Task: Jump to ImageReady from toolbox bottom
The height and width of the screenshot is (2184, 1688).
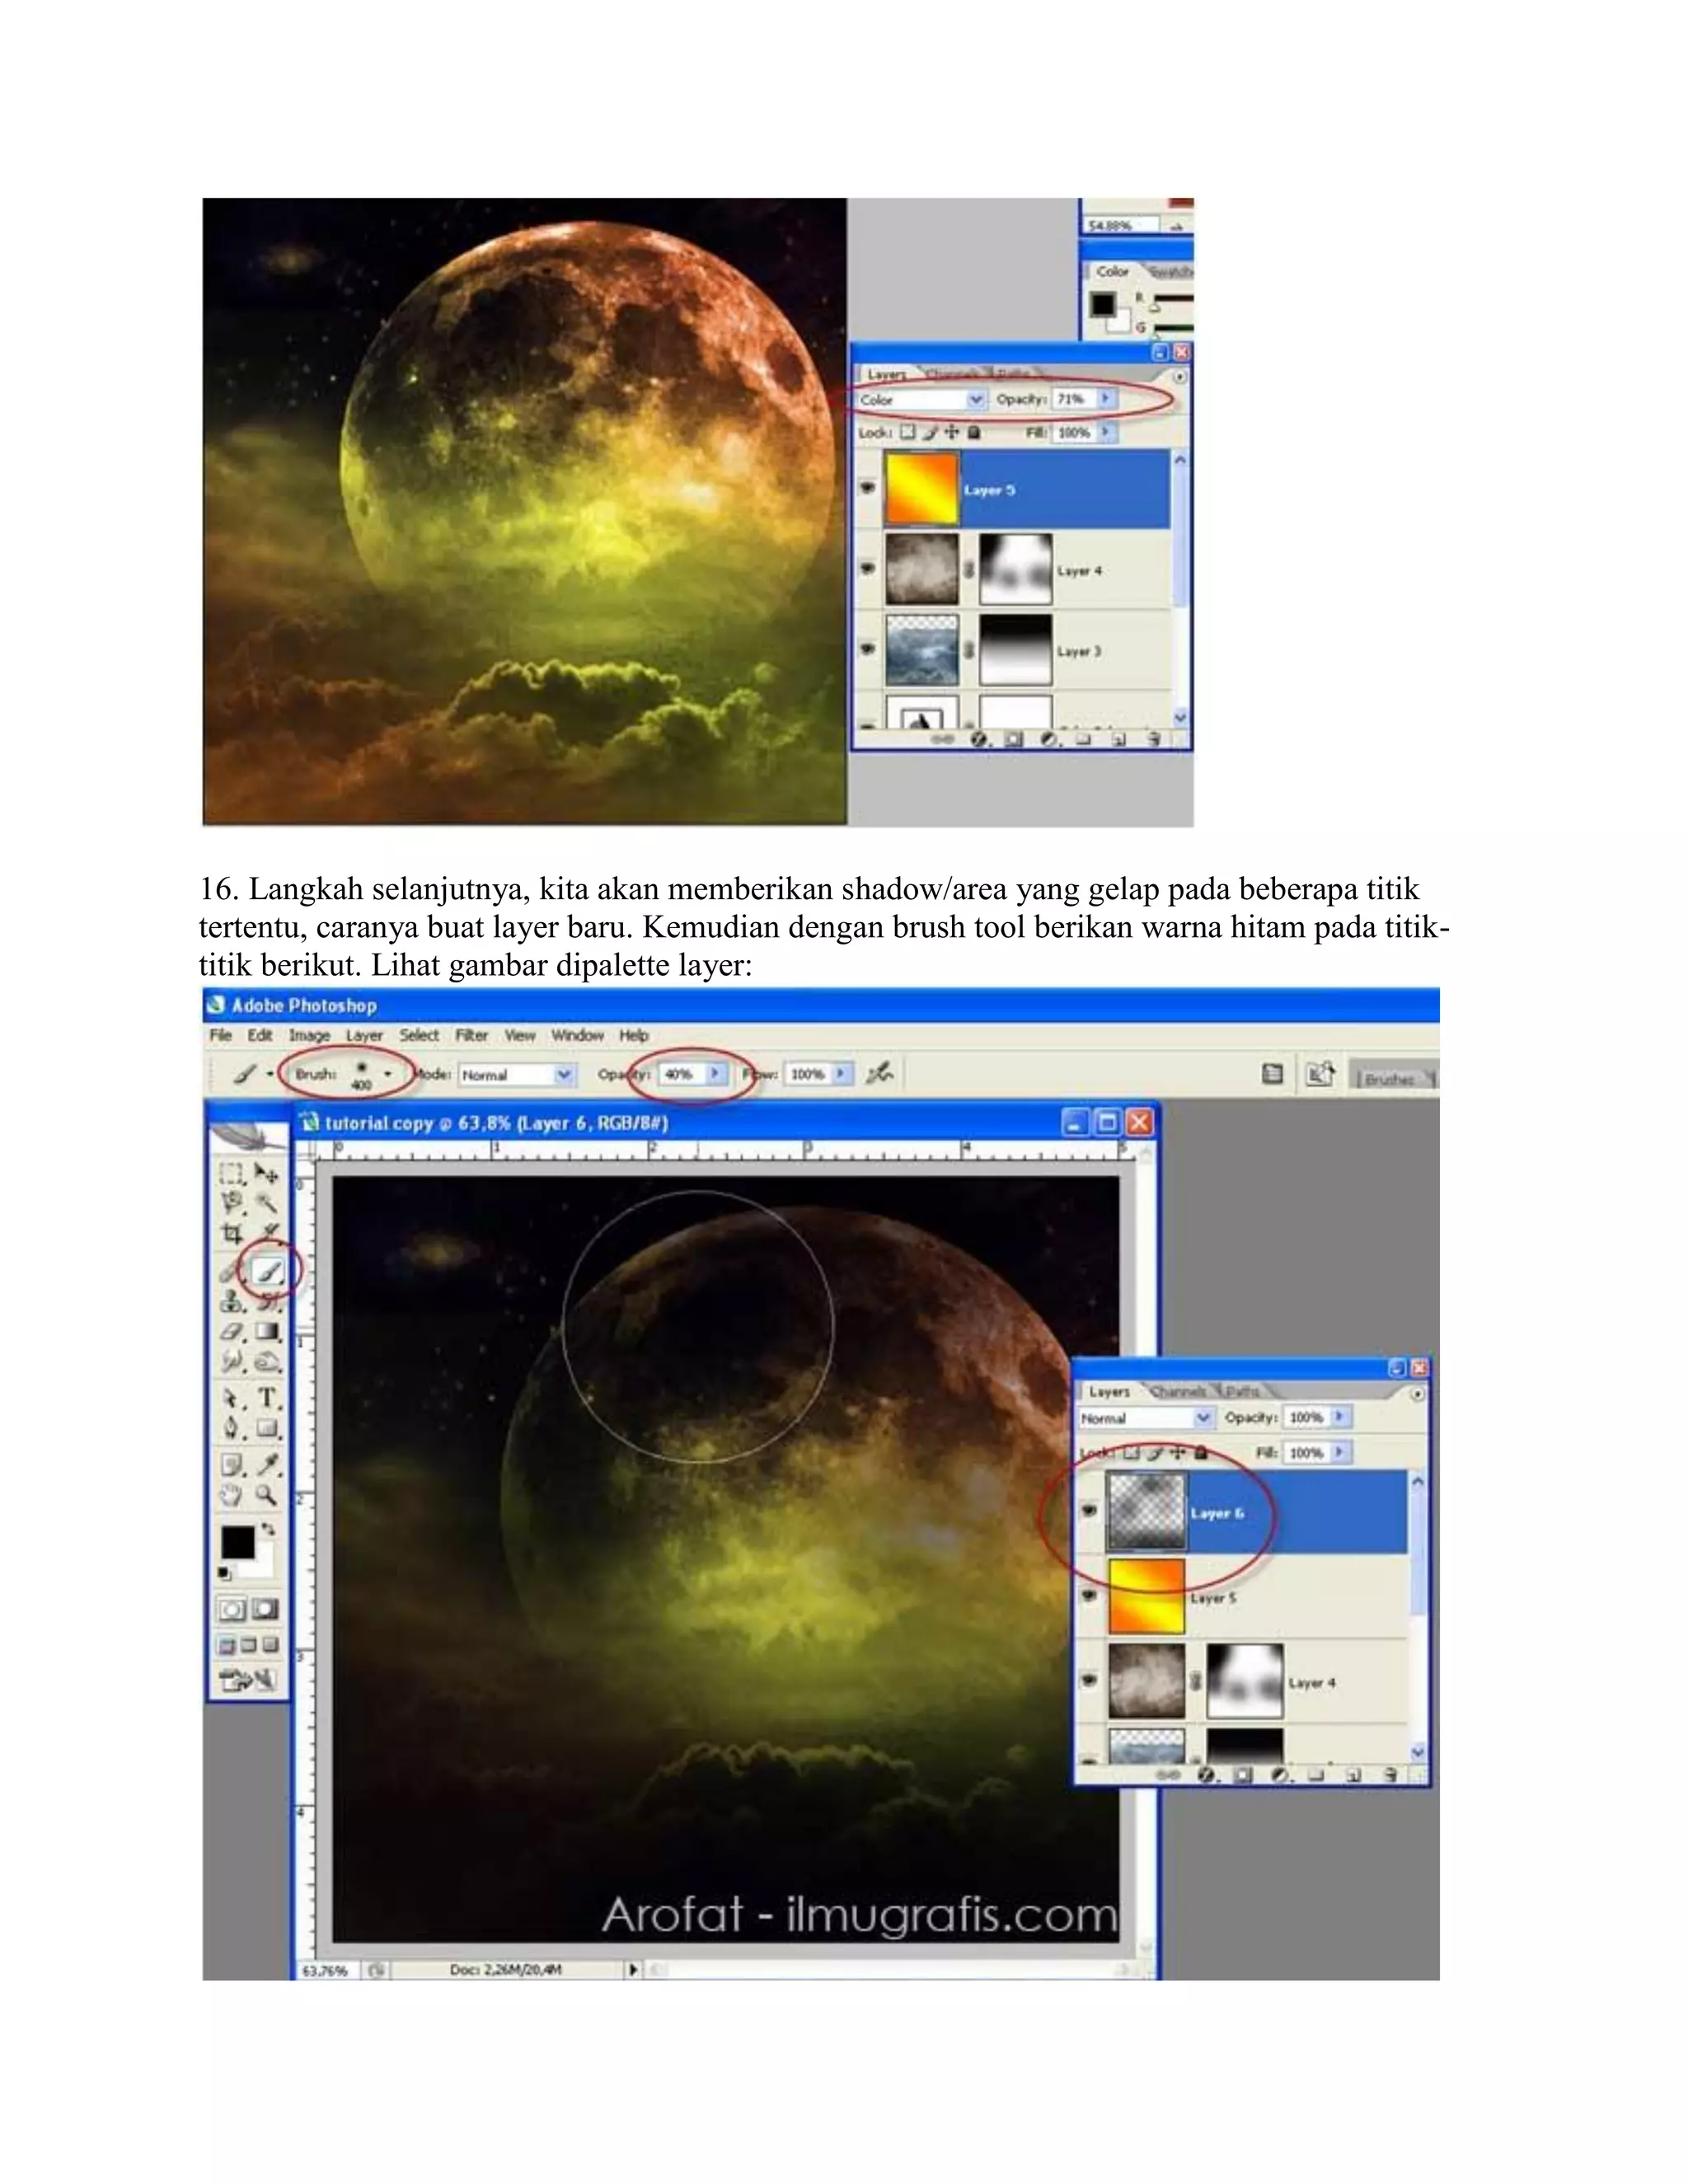Action: click(248, 1680)
